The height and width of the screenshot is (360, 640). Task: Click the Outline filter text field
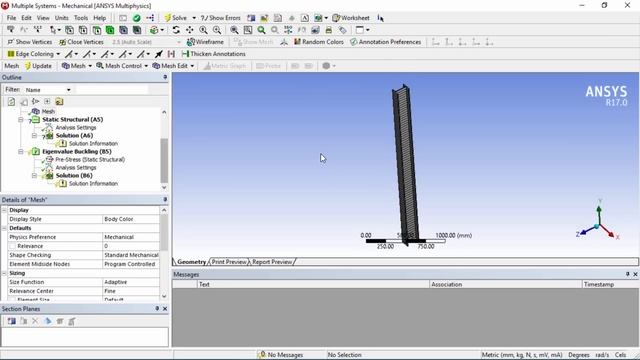click(x=112, y=90)
